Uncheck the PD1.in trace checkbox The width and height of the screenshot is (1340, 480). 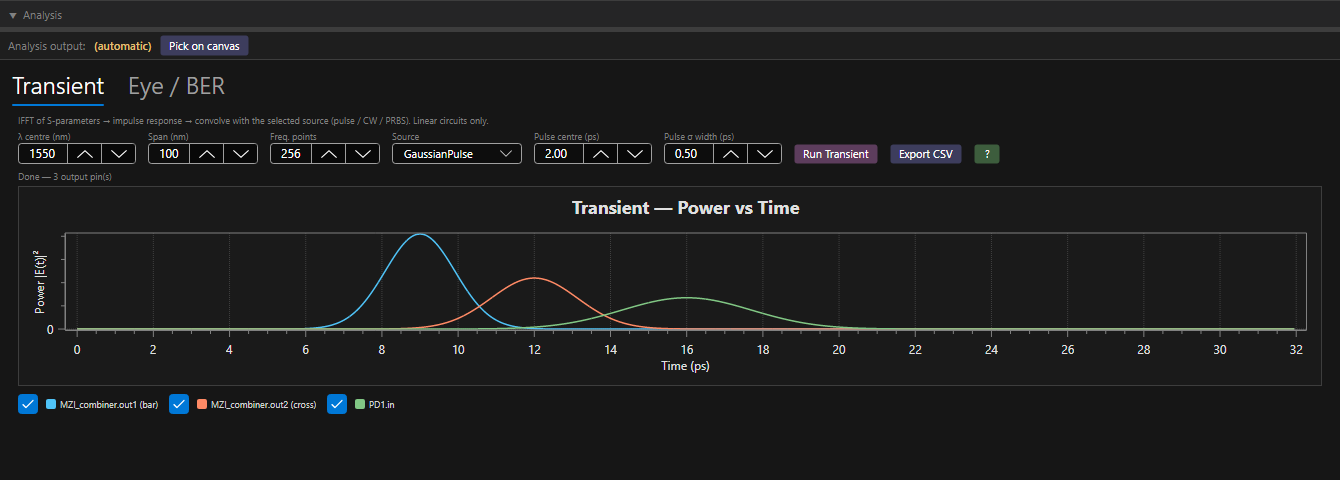tap(338, 404)
